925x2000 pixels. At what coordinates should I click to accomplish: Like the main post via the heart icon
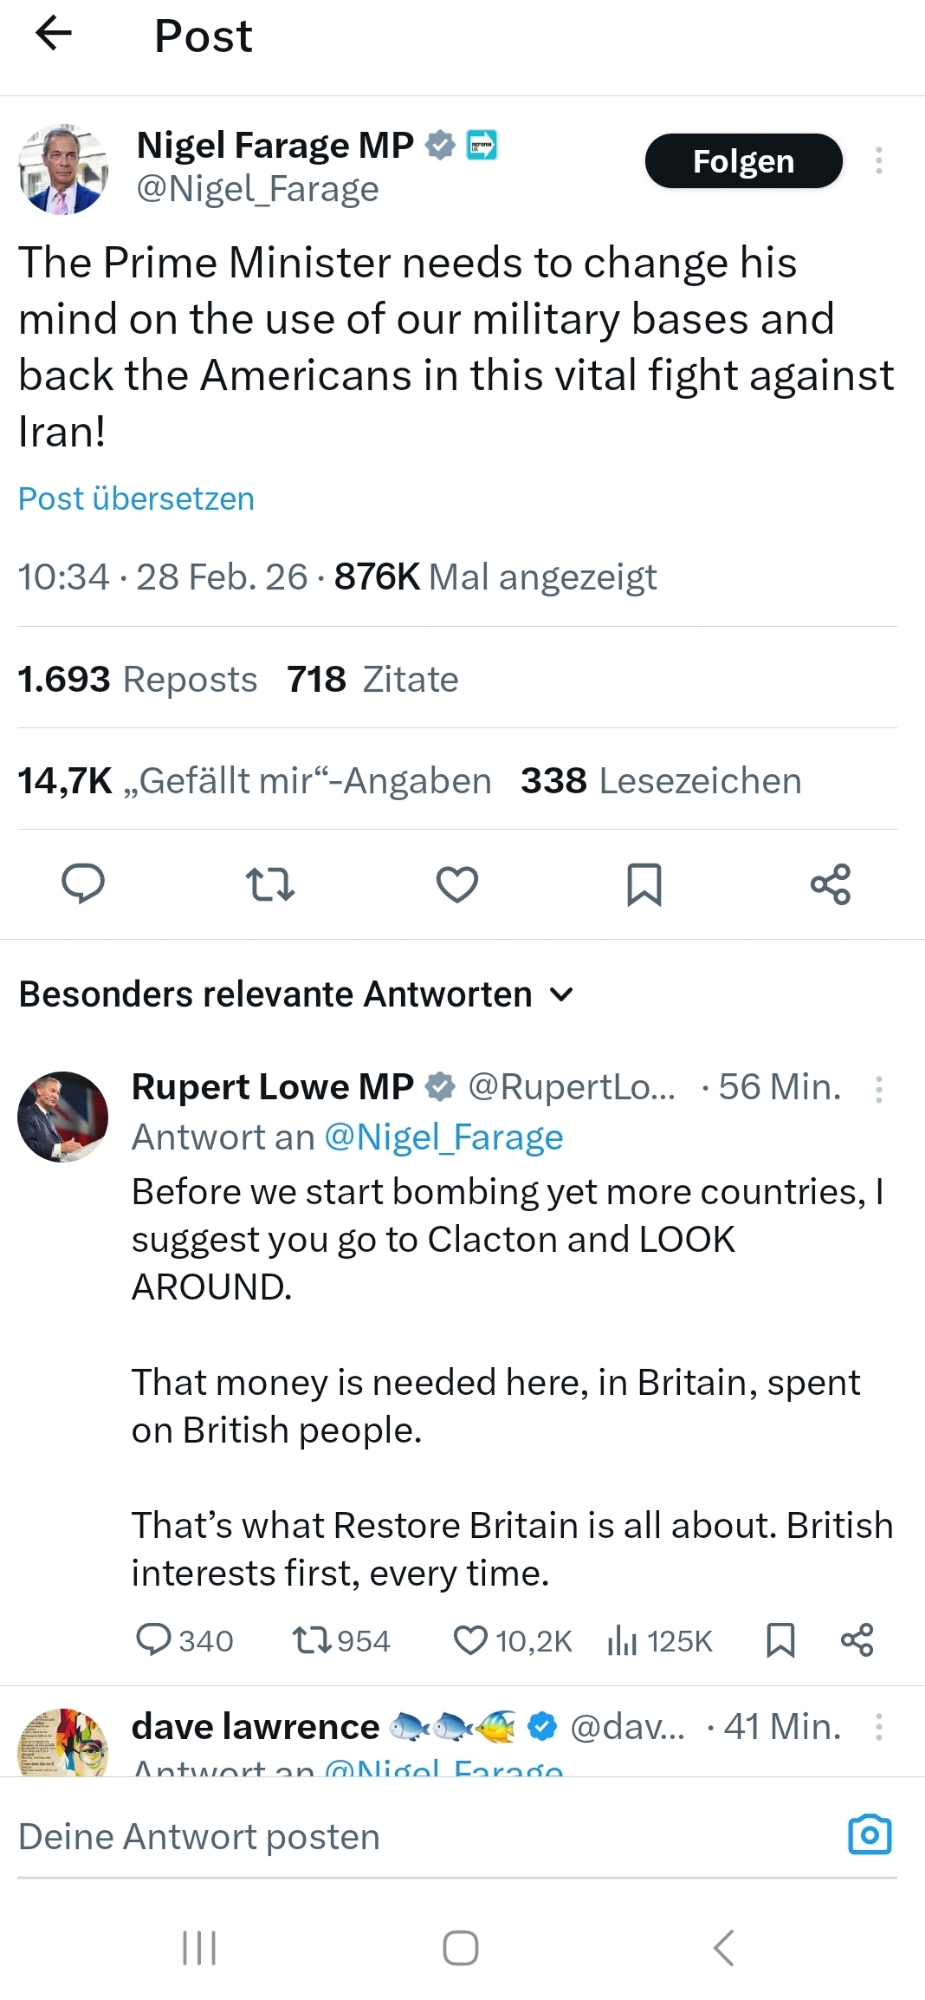click(457, 884)
